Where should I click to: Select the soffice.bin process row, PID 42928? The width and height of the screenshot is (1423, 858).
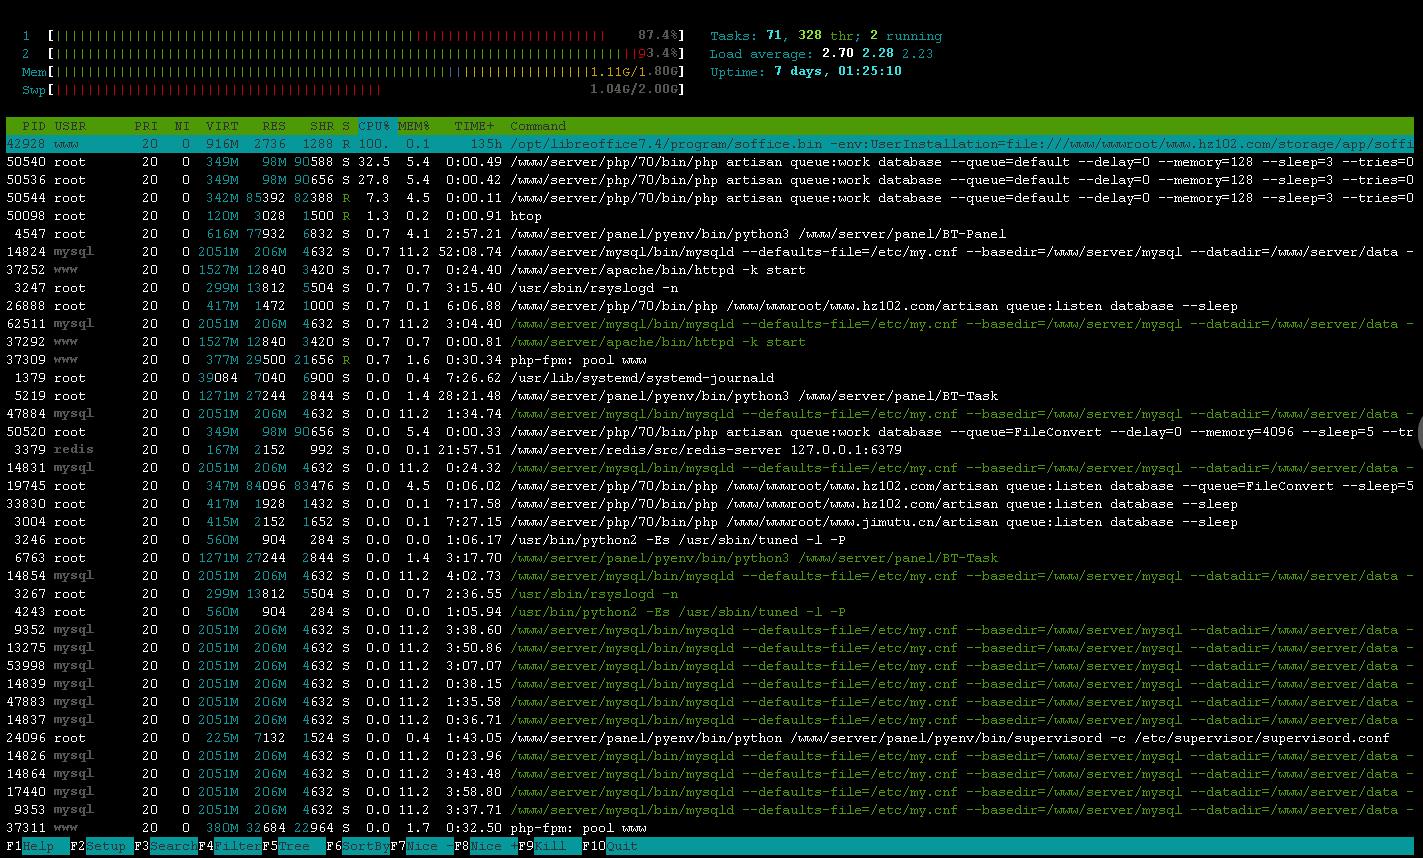pos(710,144)
